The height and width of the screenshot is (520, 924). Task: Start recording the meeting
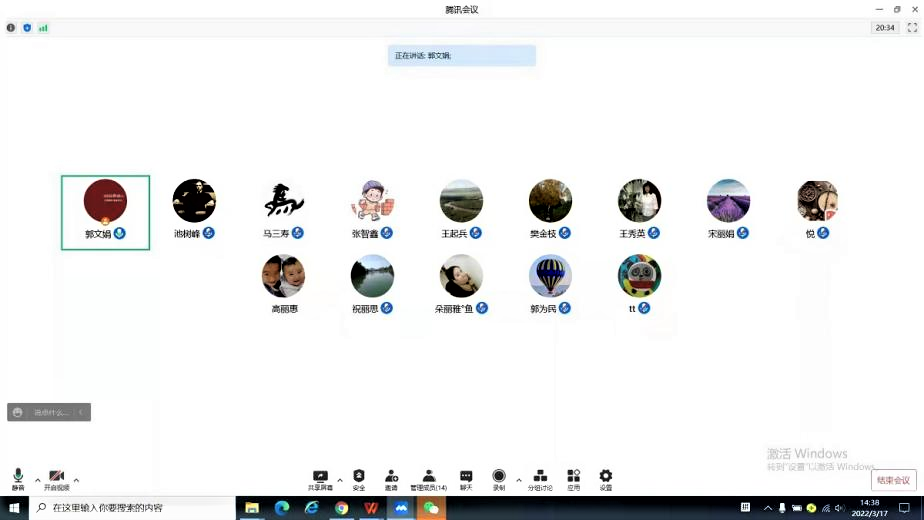(498, 478)
